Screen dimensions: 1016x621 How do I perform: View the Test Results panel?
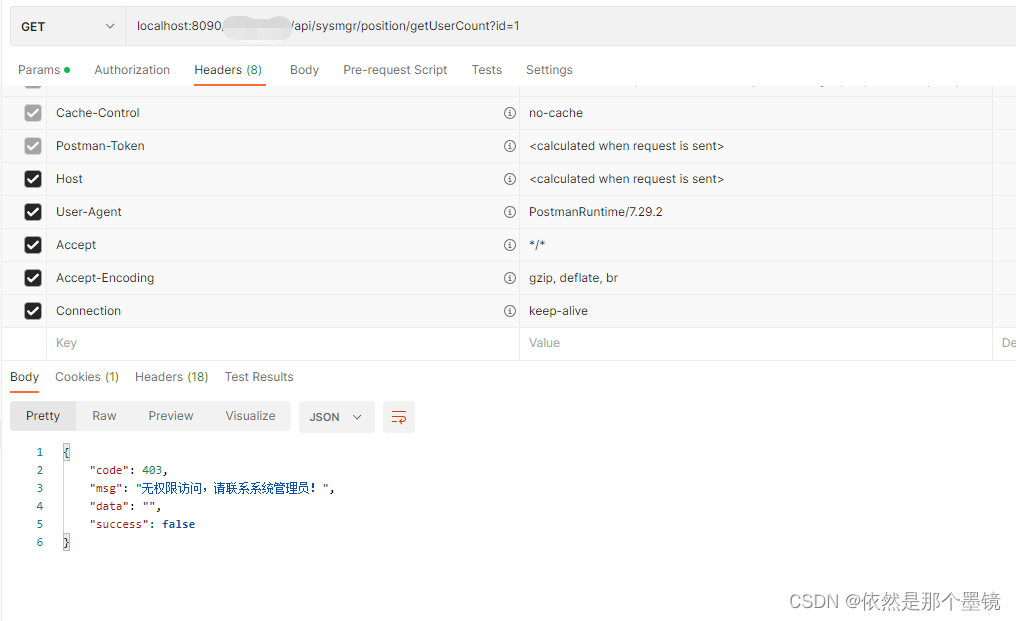pos(258,377)
